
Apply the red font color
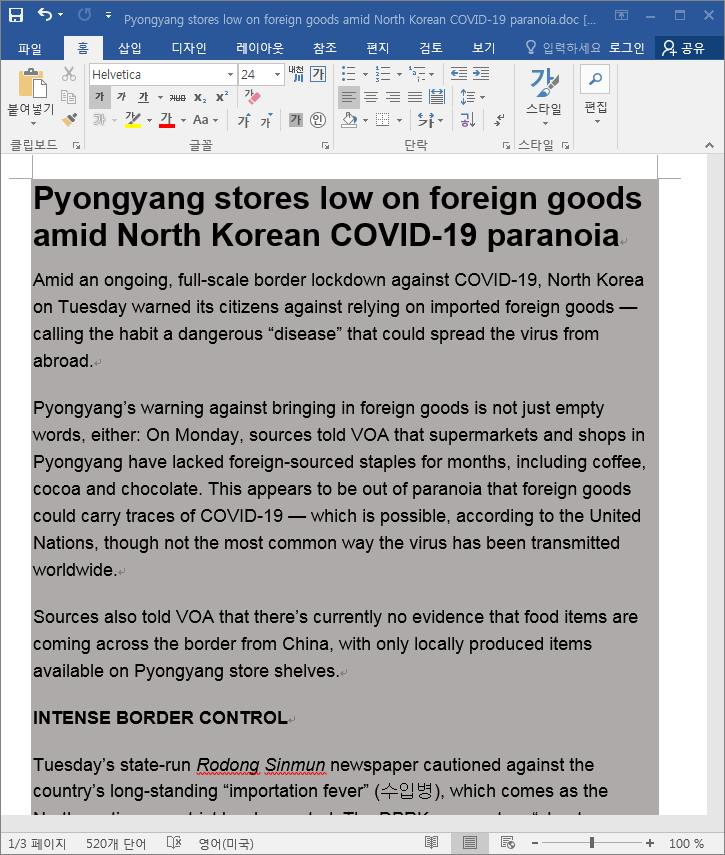[x=167, y=120]
